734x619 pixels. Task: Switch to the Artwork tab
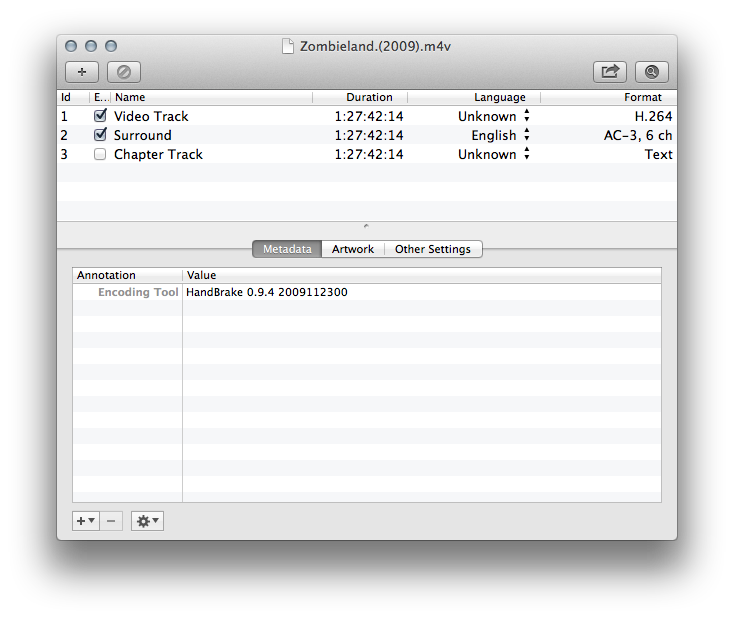[x=353, y=249]
